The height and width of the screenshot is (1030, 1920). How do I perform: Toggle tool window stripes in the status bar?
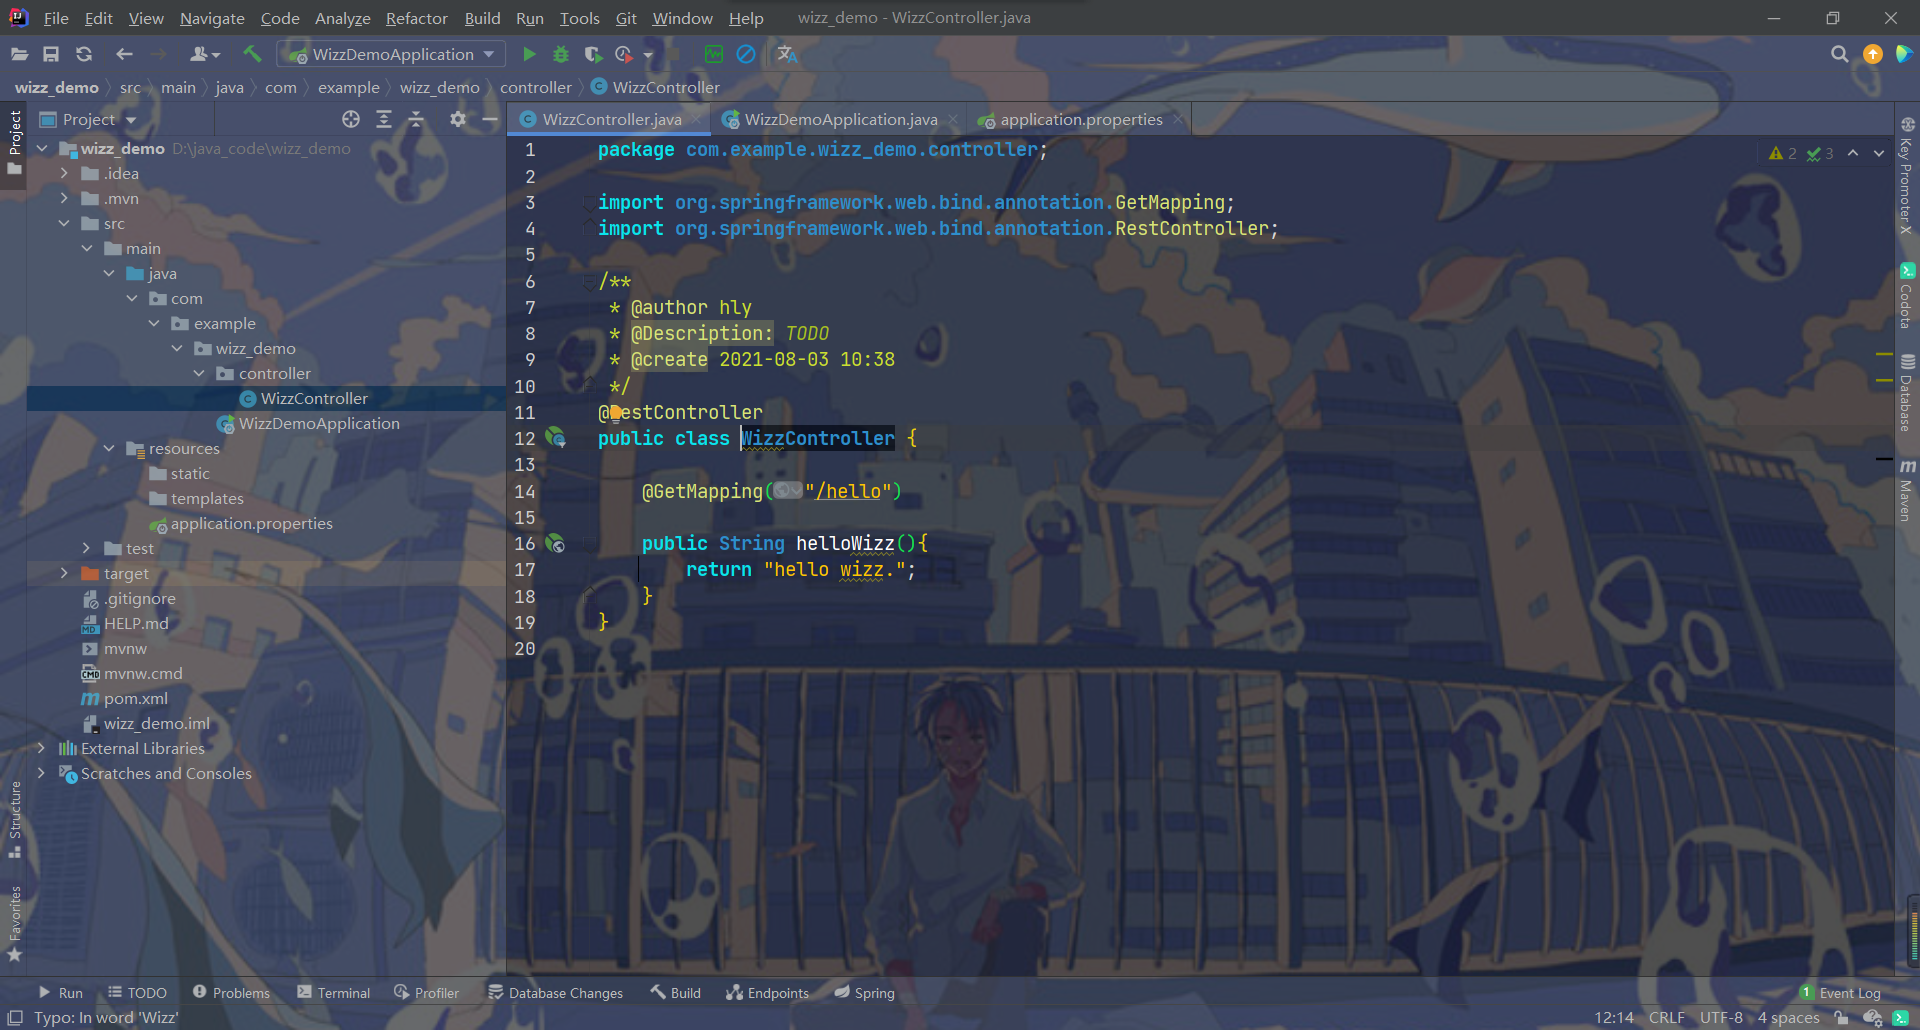(x=15, y=1017)
